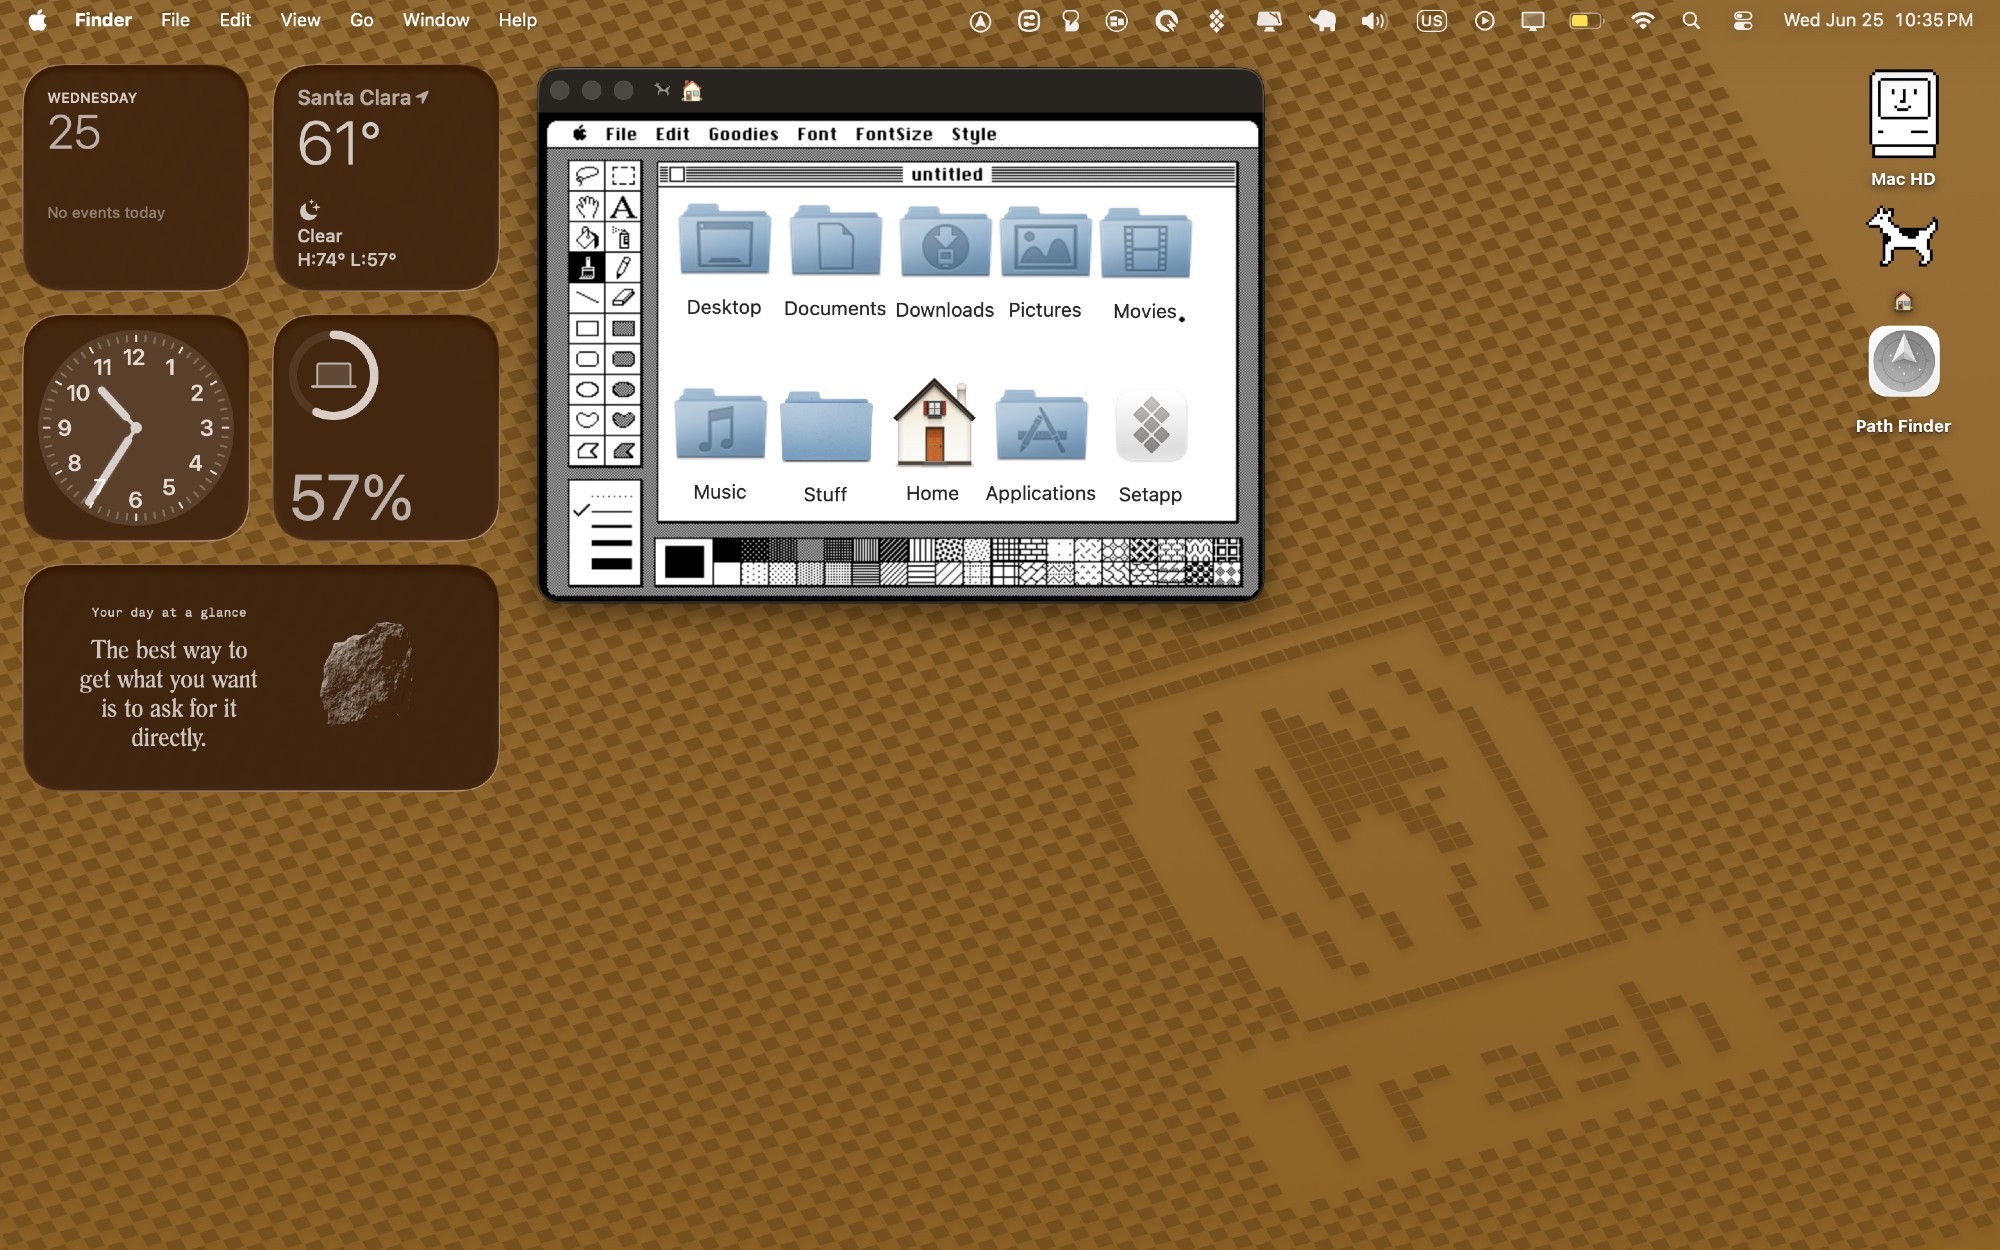Open the Downloads folder
Screen dimensions: 2000x1250
(x=944, y=245)
